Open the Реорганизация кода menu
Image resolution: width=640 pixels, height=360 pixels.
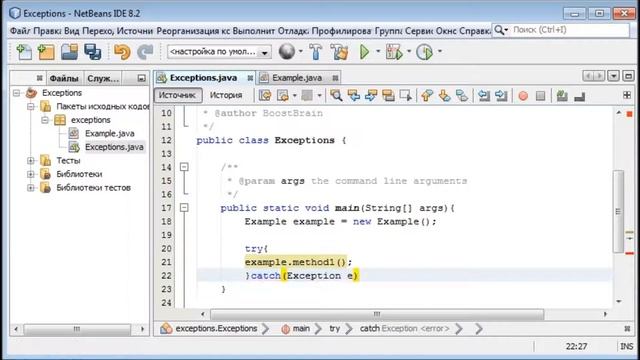193,31
